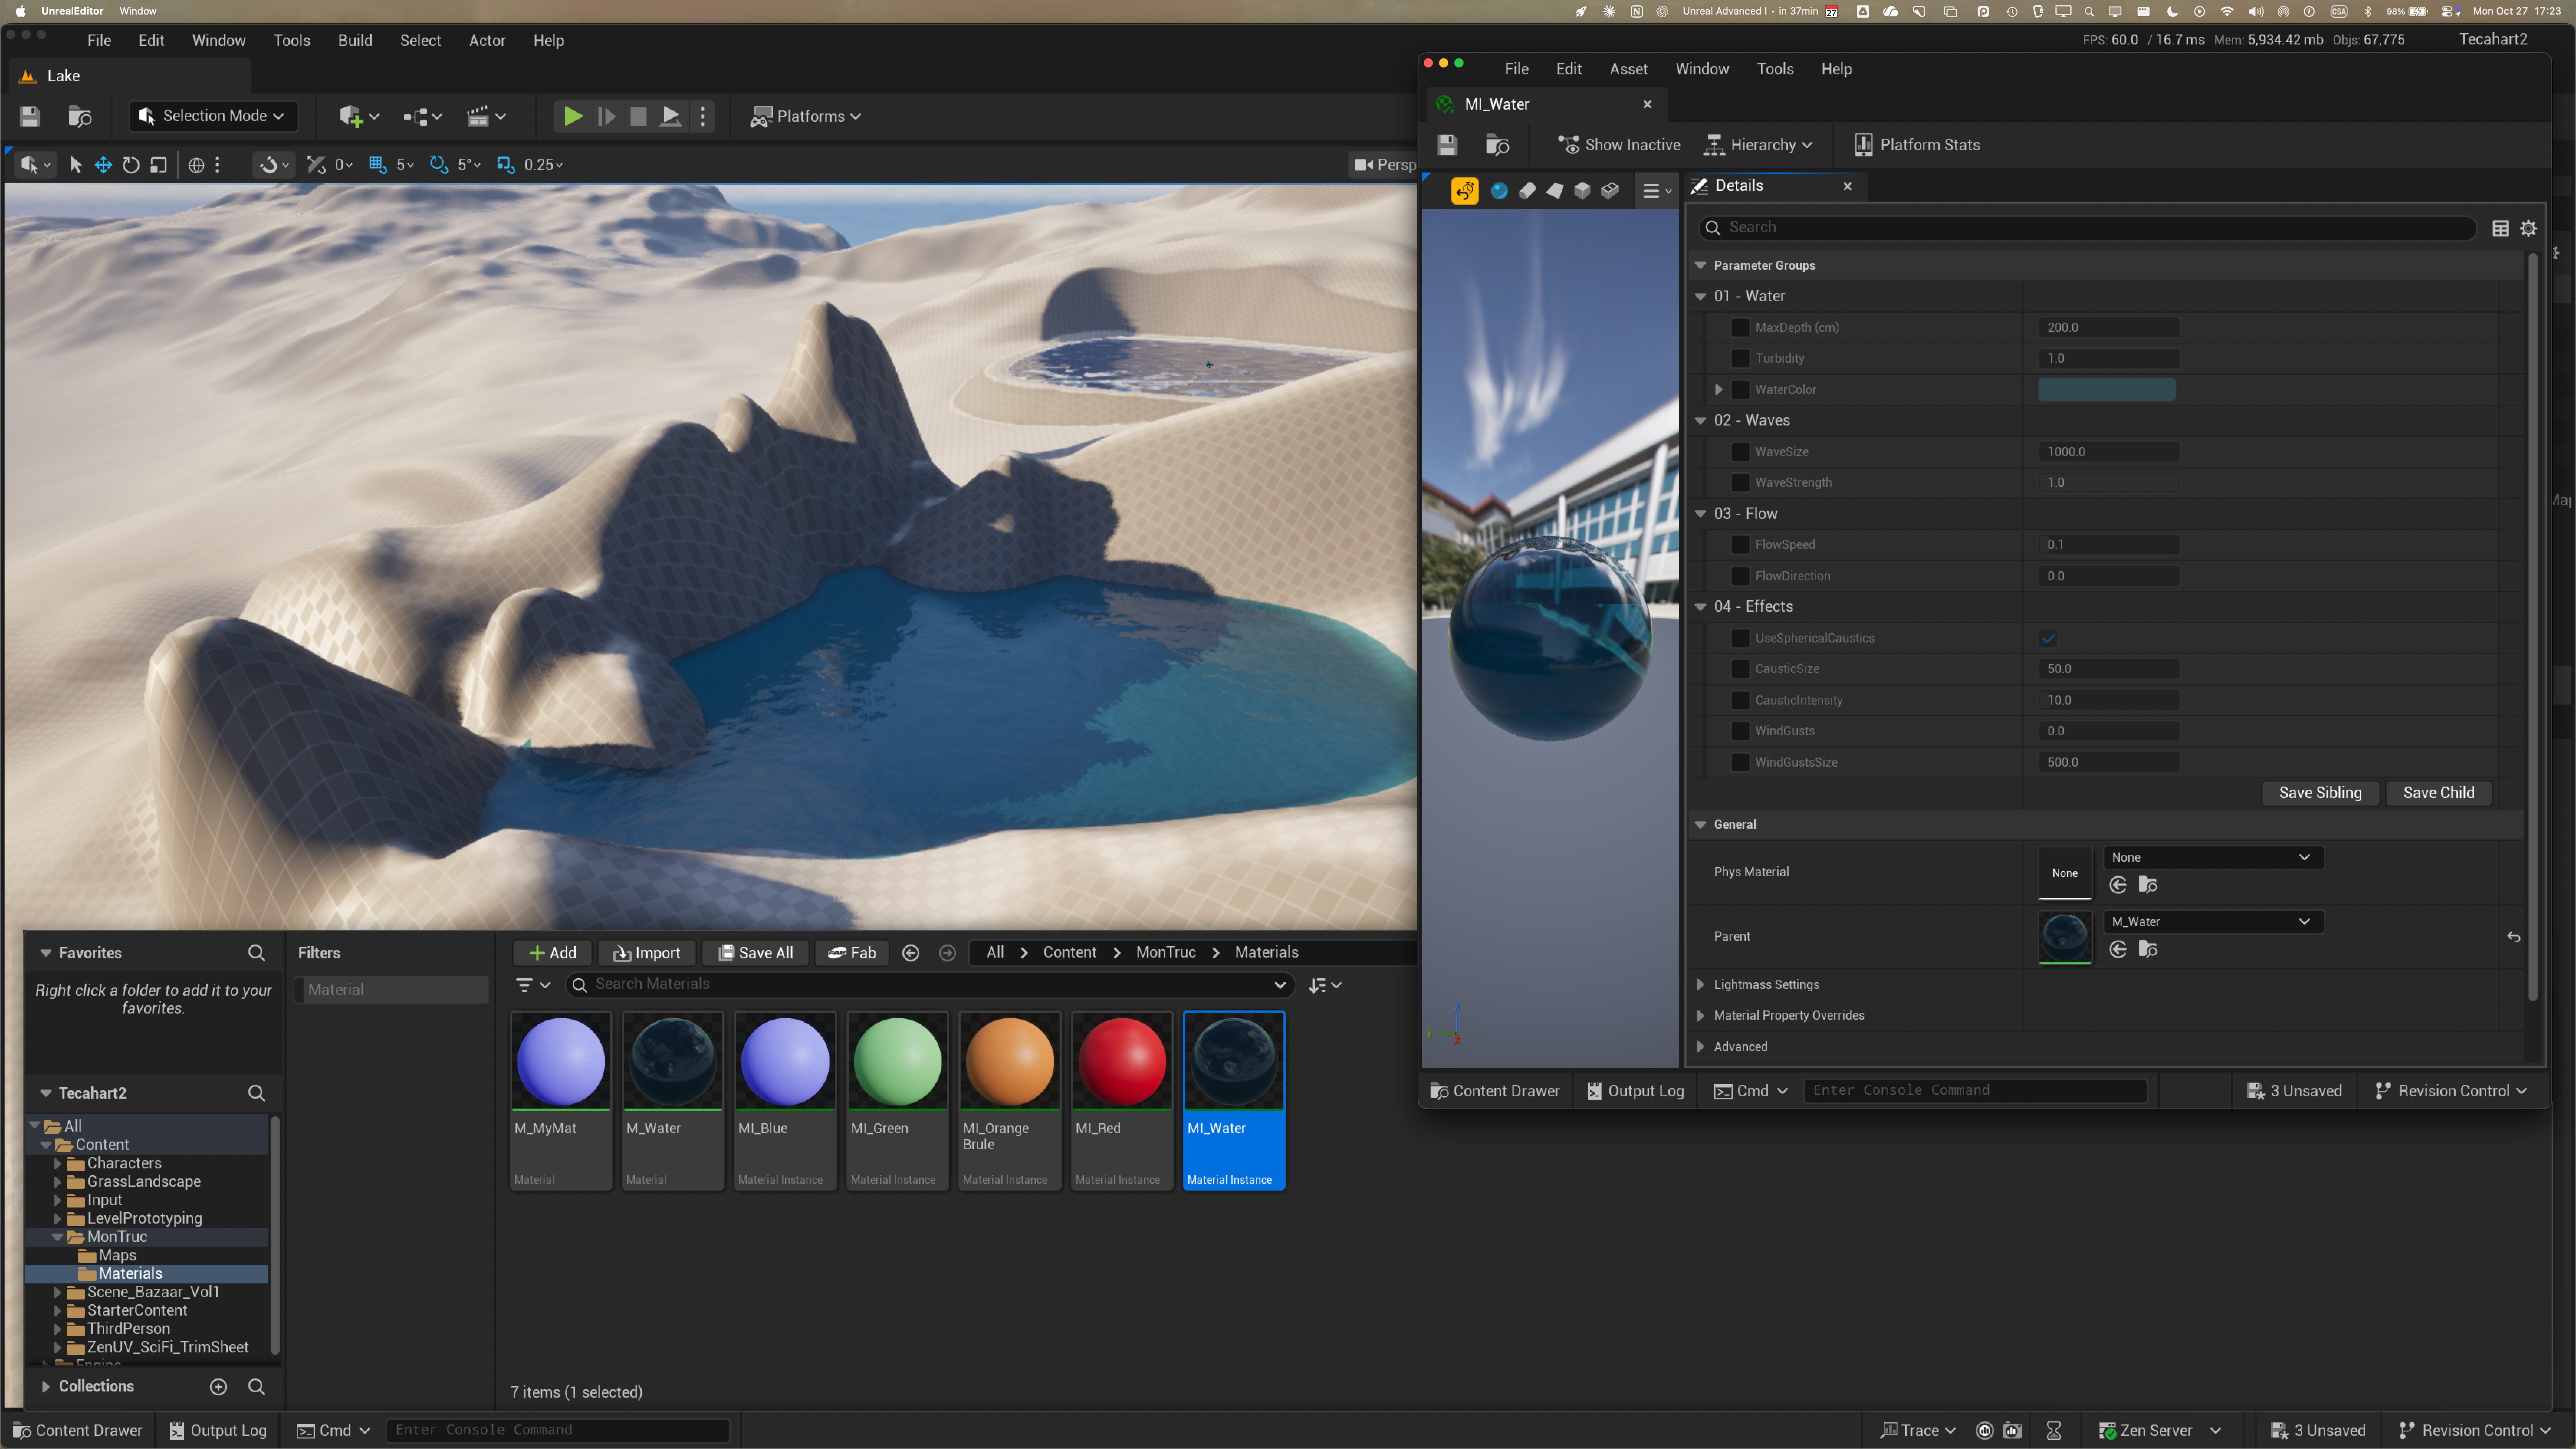The height and width of the screenshot is (1449, 2576).
Task: Open the main editor Build menu
Action: [x=355, y=41]
